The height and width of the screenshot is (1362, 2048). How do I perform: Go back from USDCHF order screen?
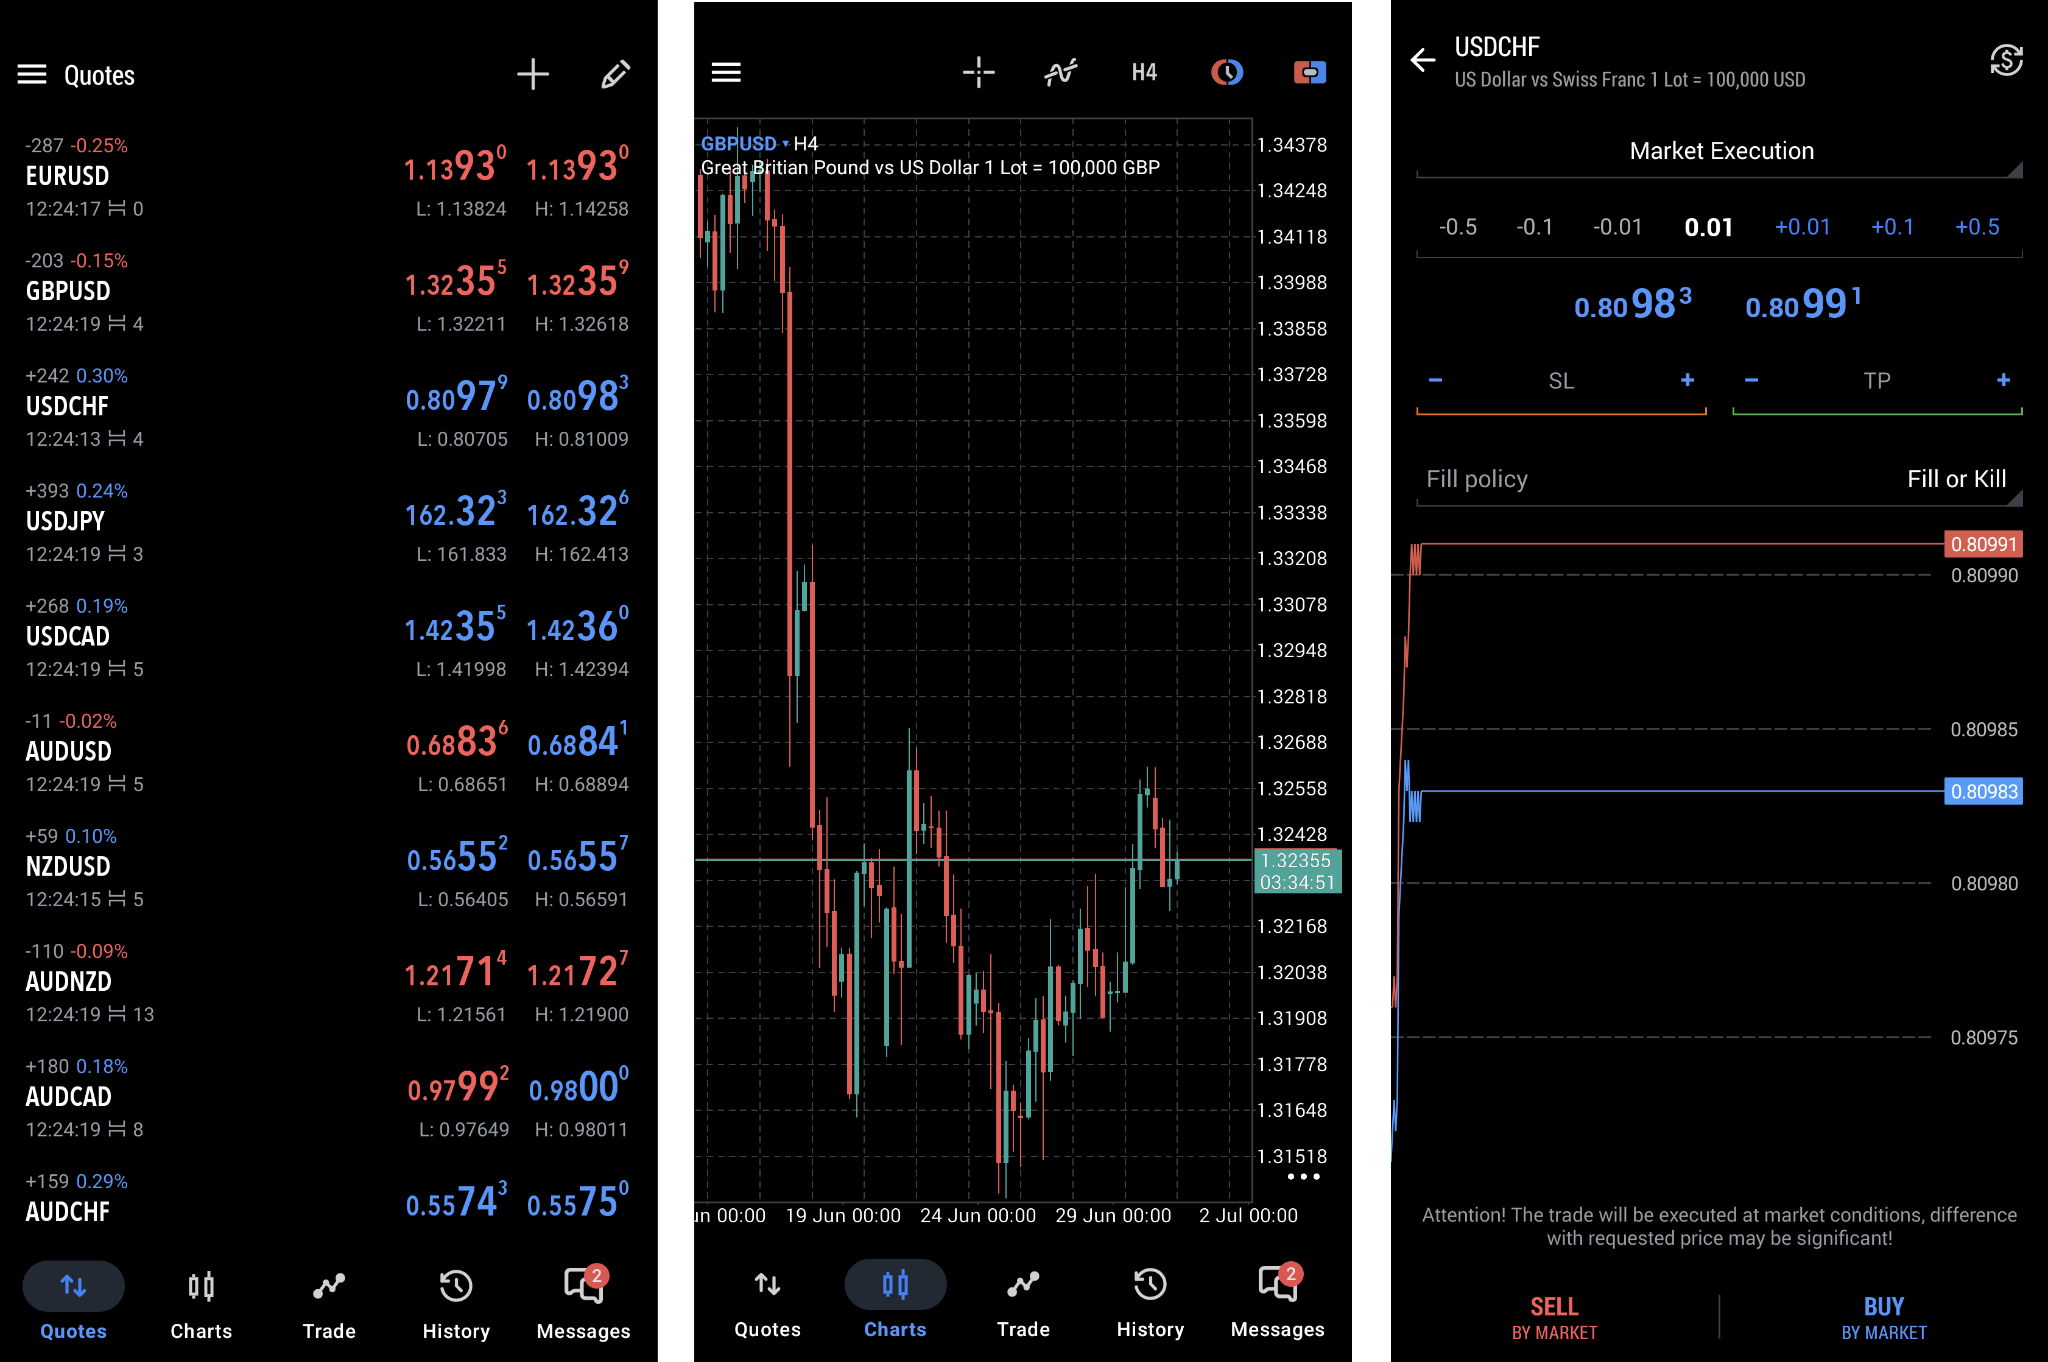1422,61
